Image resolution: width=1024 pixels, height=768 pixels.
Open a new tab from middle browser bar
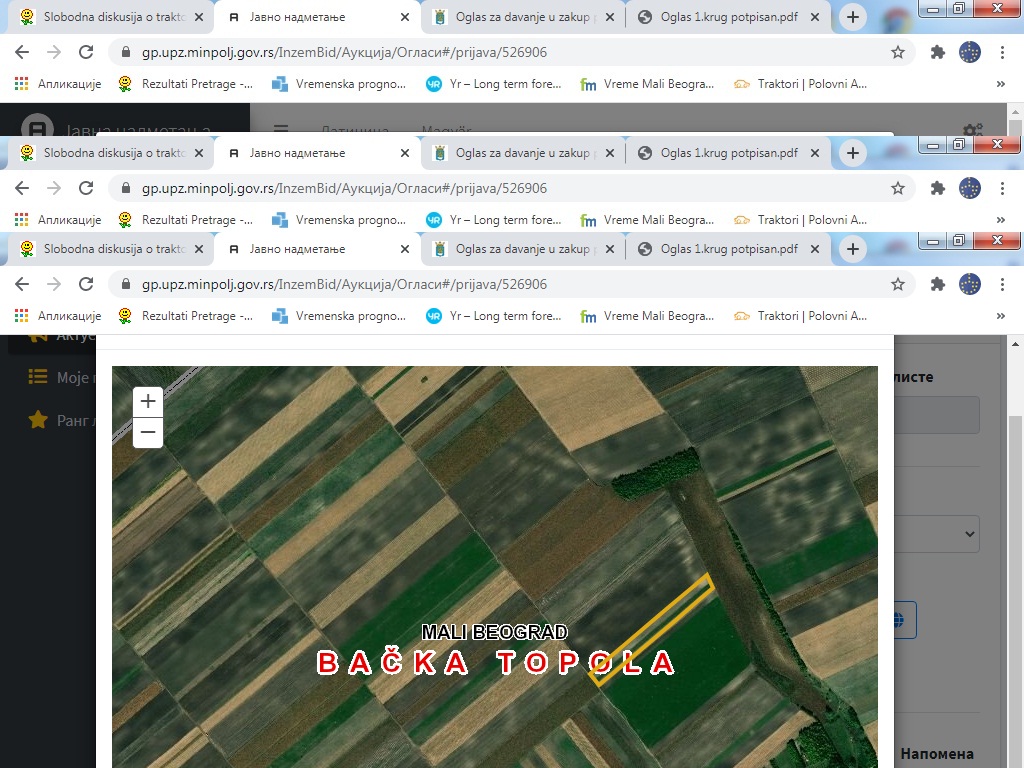coord(852,153)
